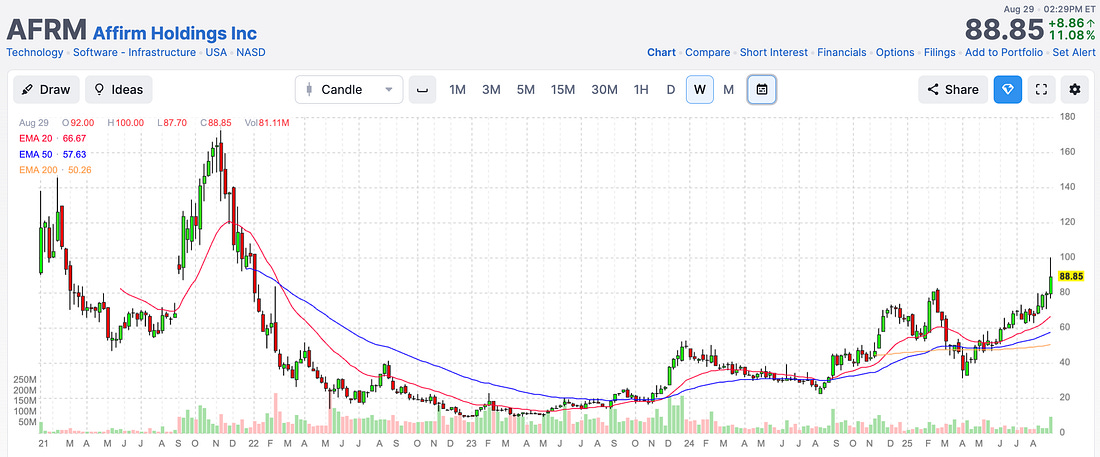Switch to the monthly M timeframe
This screenshot has height=457, width=1100.
point(728,90)
